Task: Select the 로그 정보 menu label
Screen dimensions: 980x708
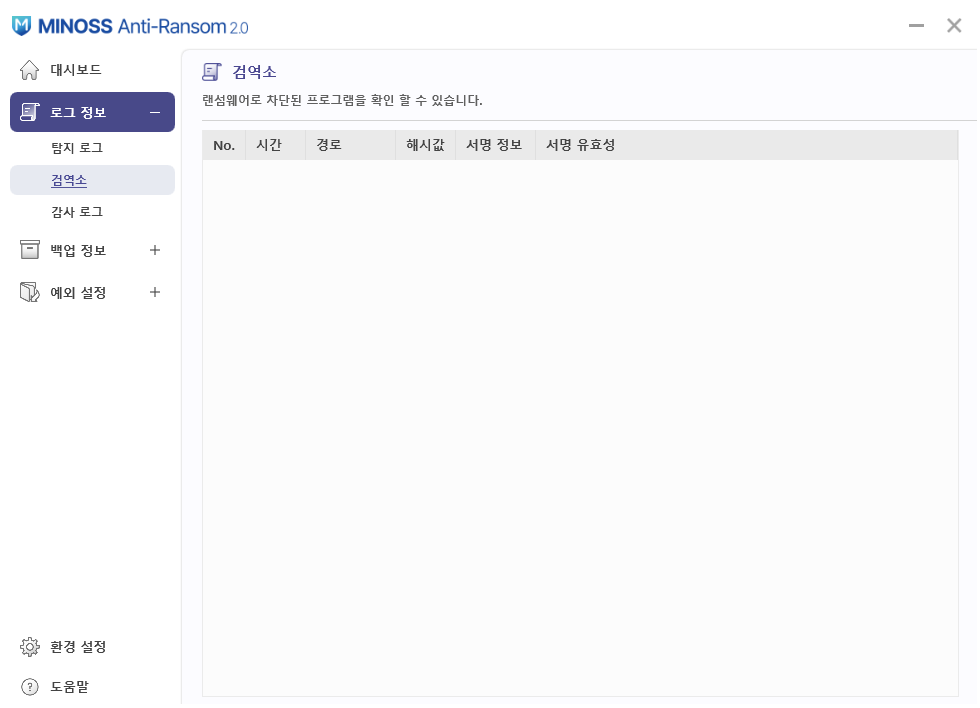Action: pyautogui.click(x=78, y=112)
